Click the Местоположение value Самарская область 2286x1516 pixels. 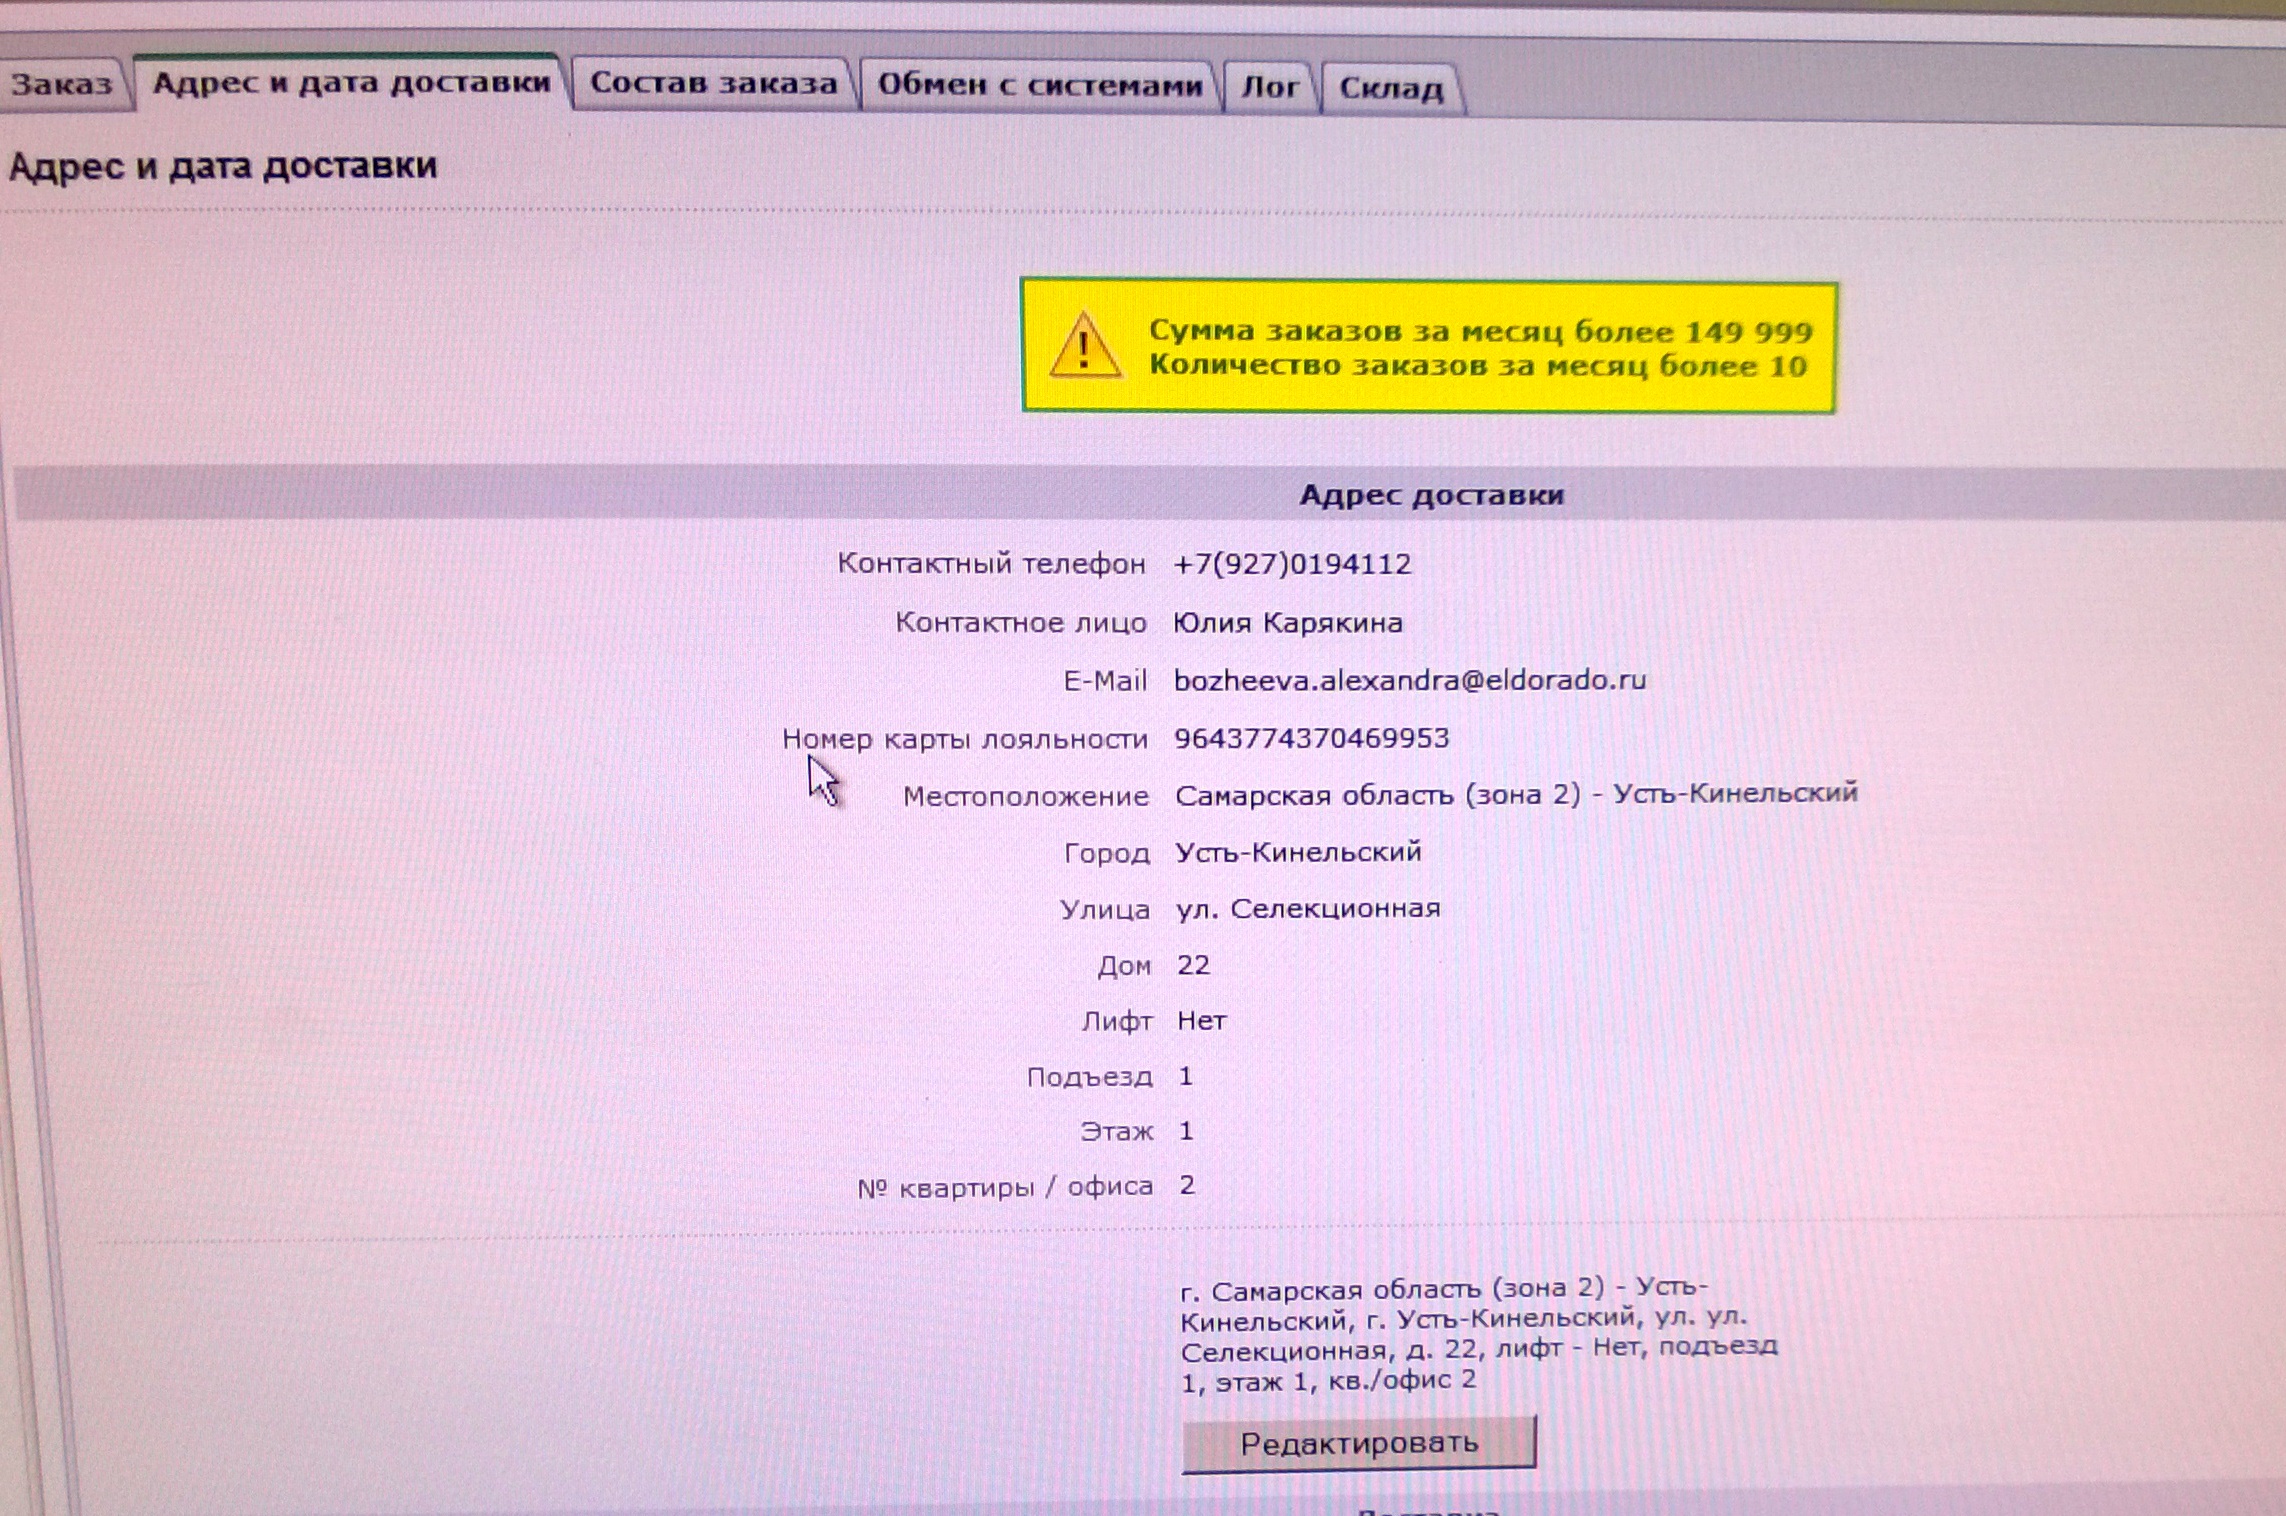point(1515,795)
